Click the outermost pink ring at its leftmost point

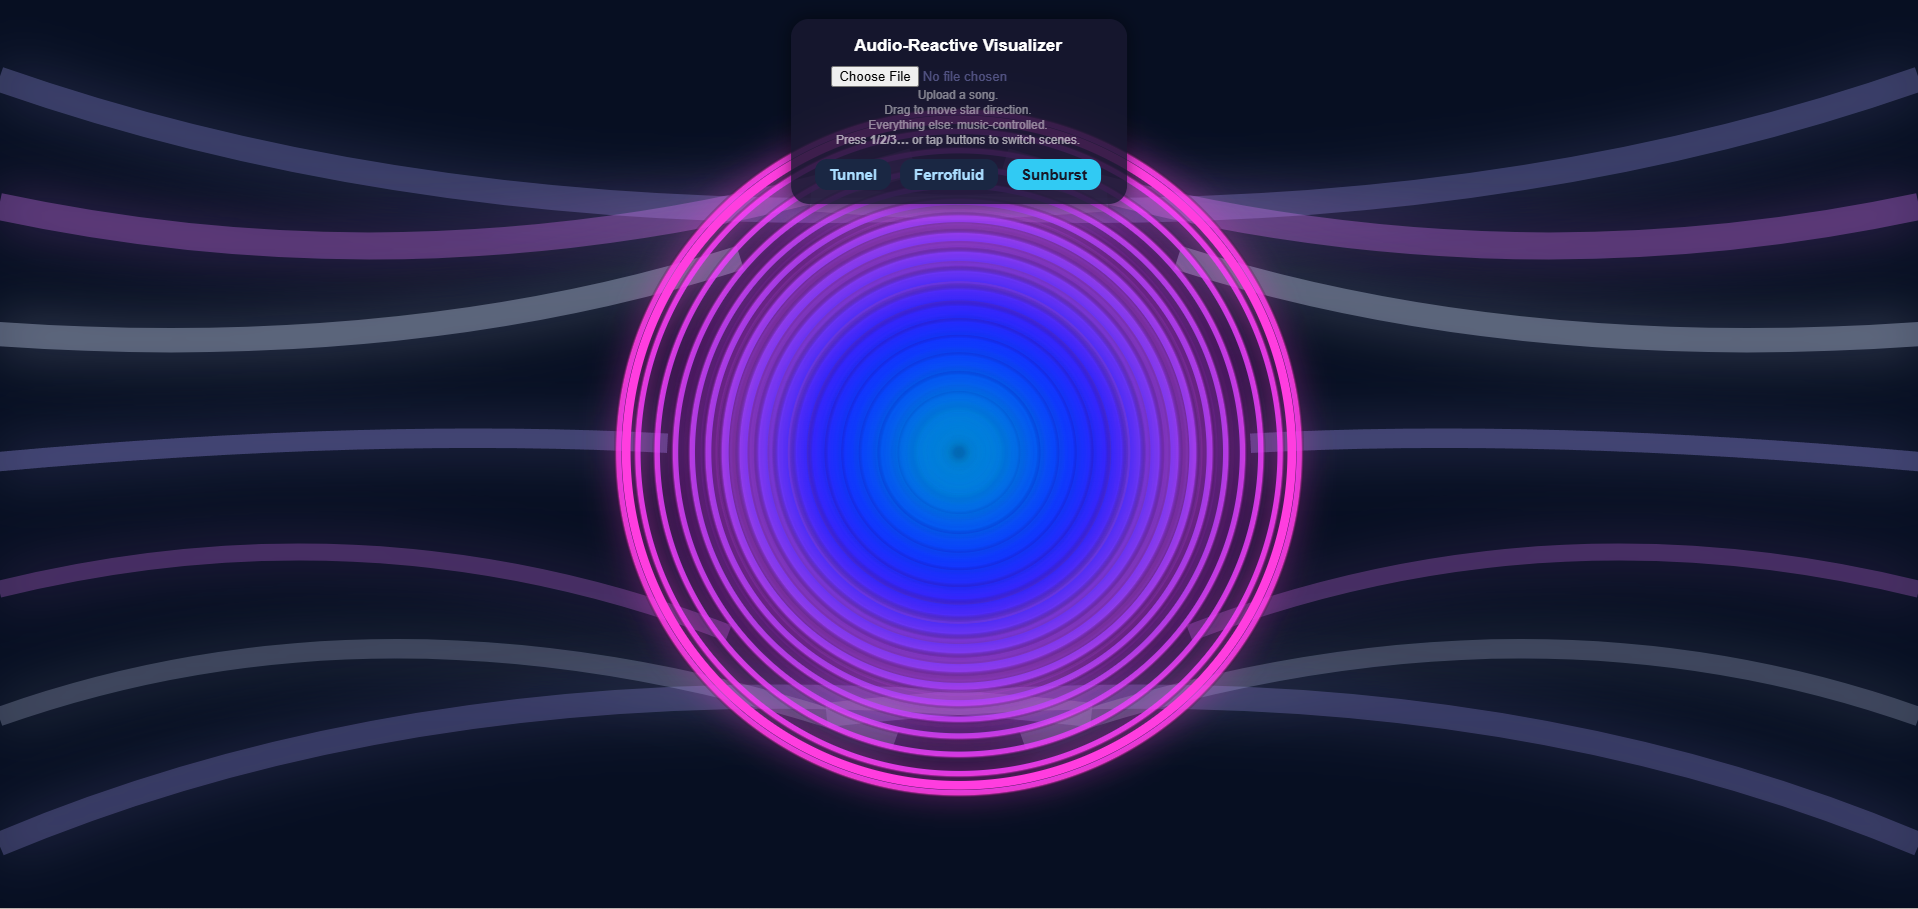pyautogui.click(x=621, y=450)
